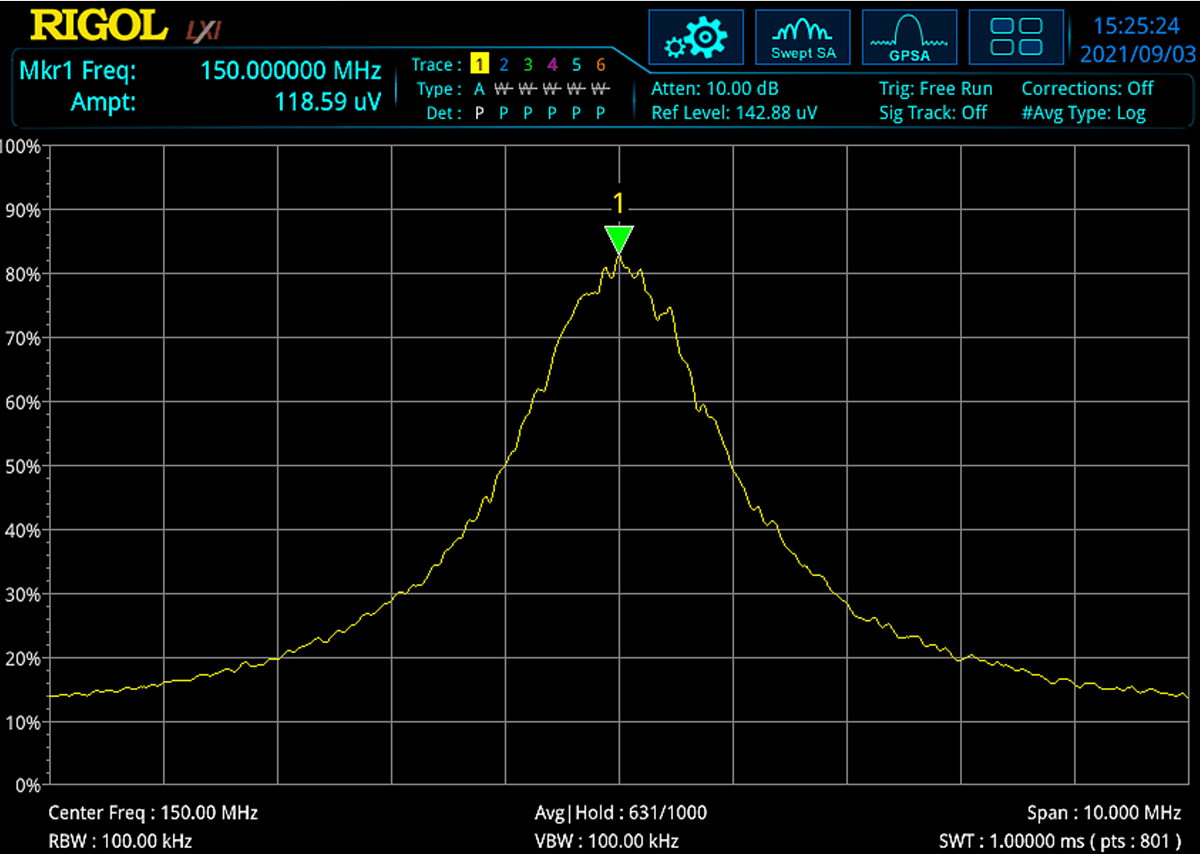Open the settings gear icon
Screen dimensions: 1200x854
click(696, 37)
